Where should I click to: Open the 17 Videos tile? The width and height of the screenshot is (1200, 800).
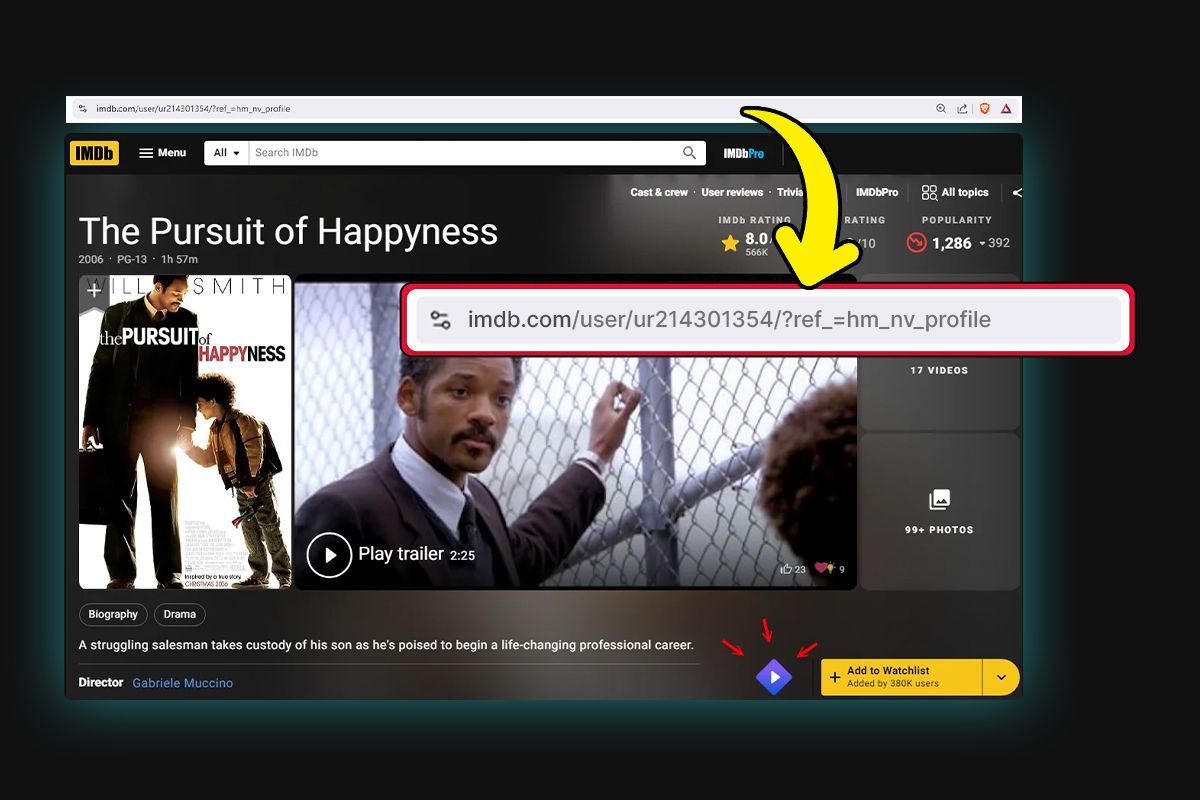point(939,370)
